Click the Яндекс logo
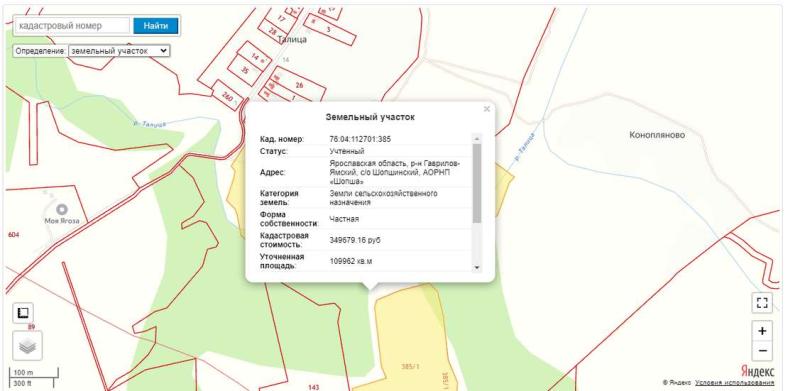The image size is (800, 391). tap(757, 371)
